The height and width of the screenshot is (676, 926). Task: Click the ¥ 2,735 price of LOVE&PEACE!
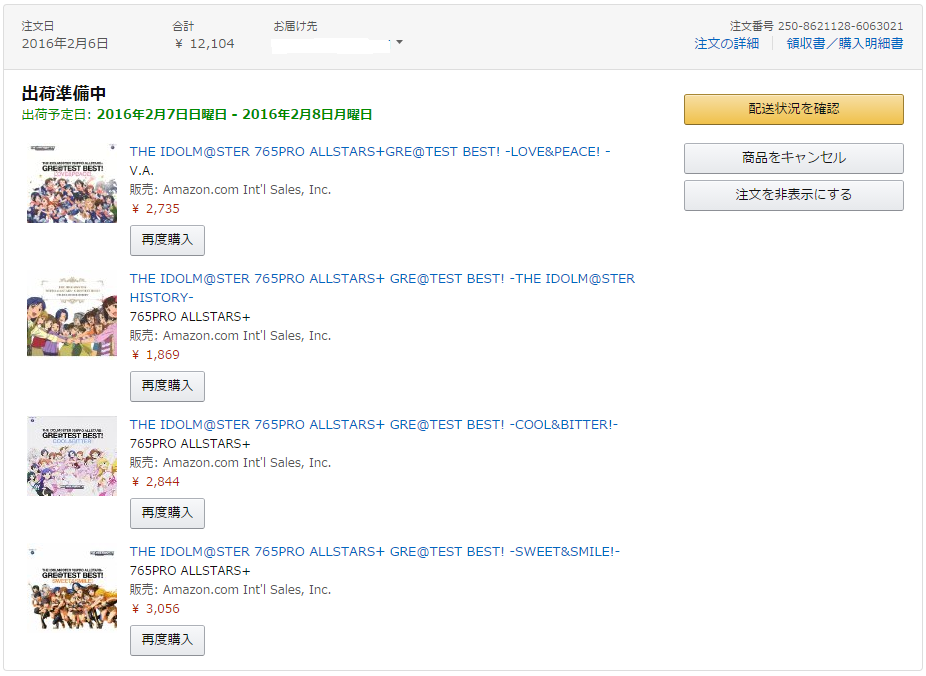click(156, 209)
